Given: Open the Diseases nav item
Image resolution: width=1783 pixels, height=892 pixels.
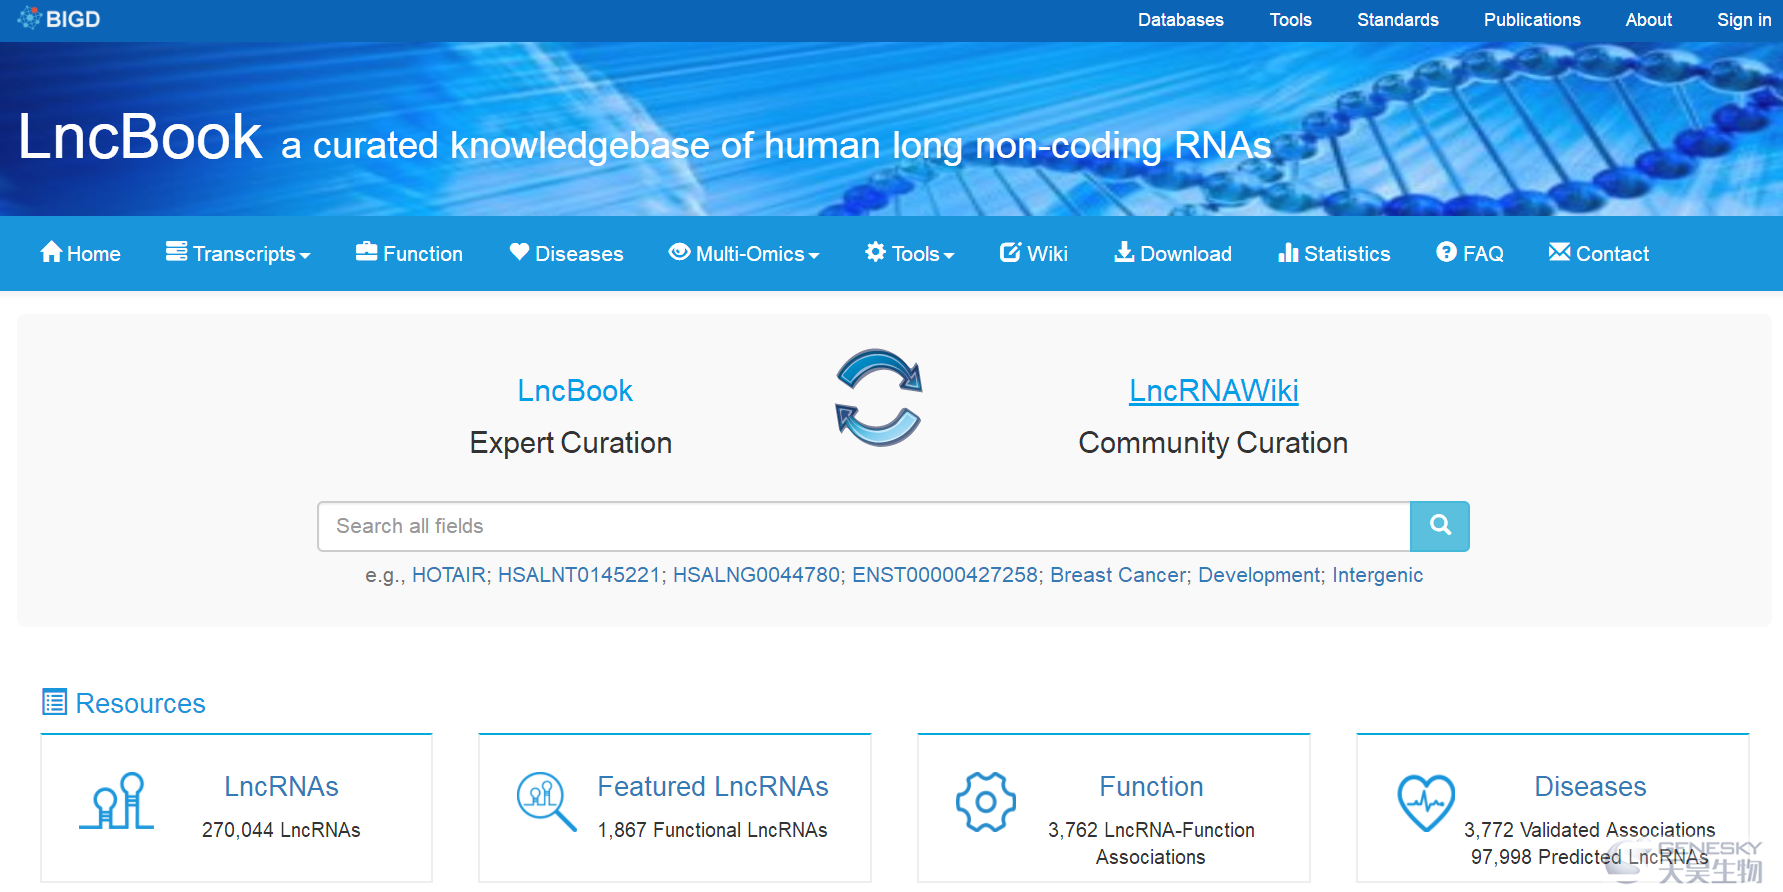Looking at the screenshot, I should pos(566,253).
